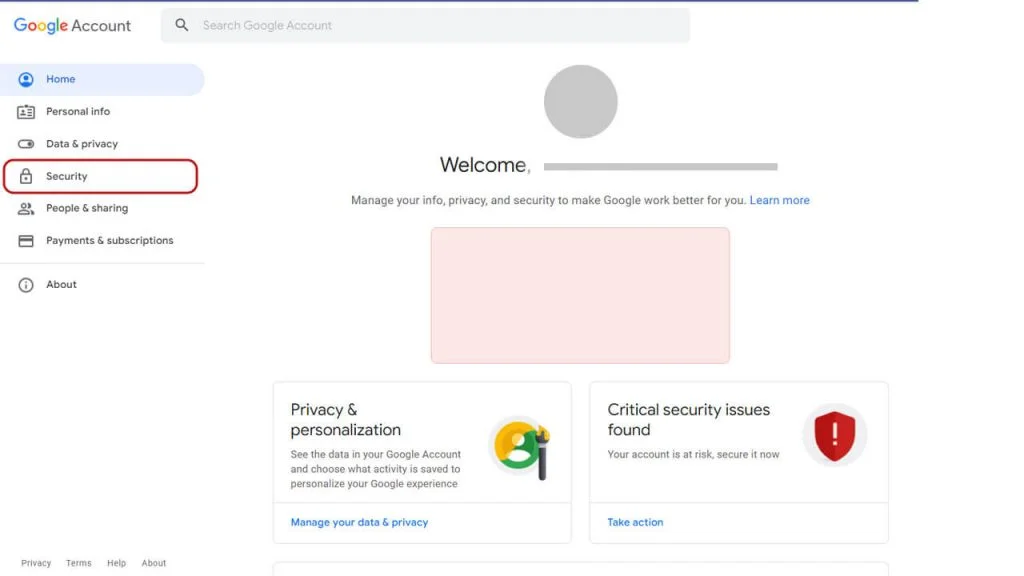Click Take action link
The height and width of the screenshot is (576, 1024).
click(x=635, y=522)
